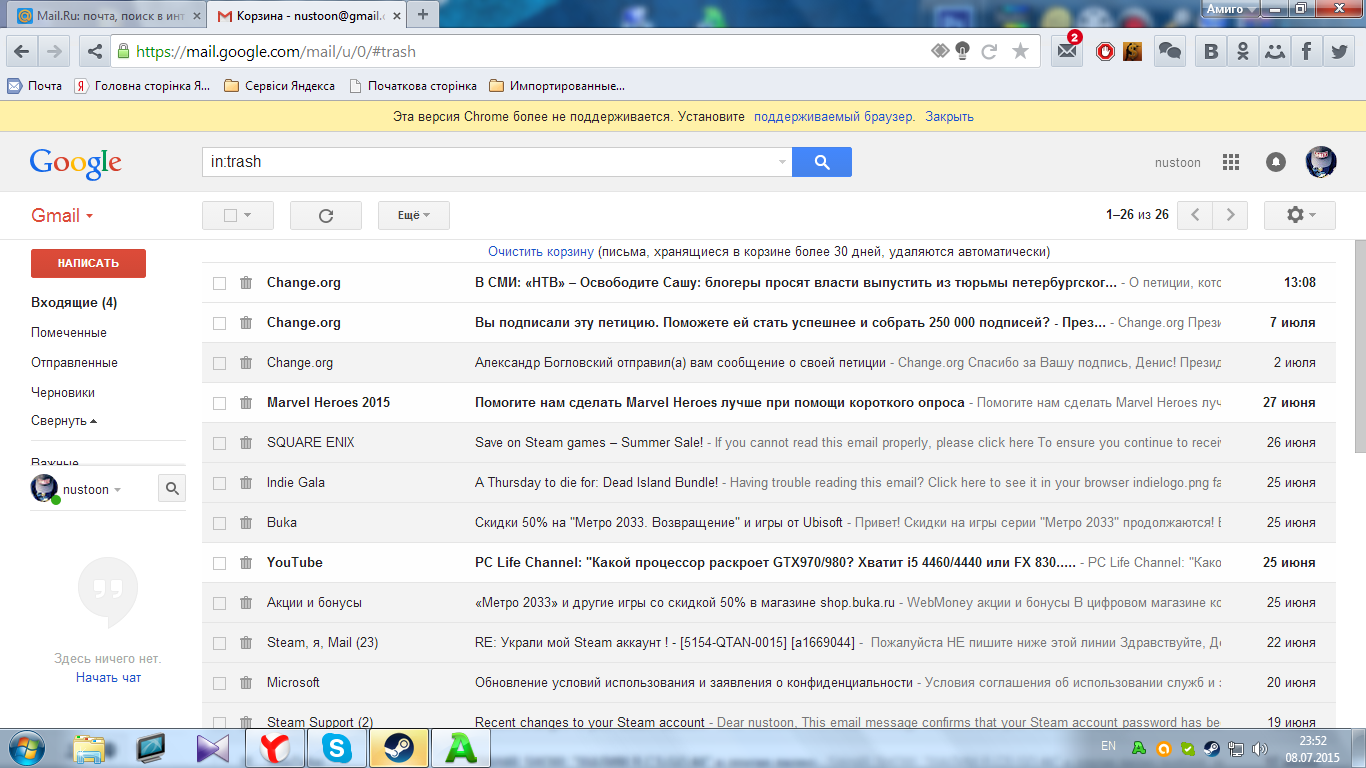Go to the previous page of messages
This screenshot has width=1366, height=768.
tap(1195, 215)
